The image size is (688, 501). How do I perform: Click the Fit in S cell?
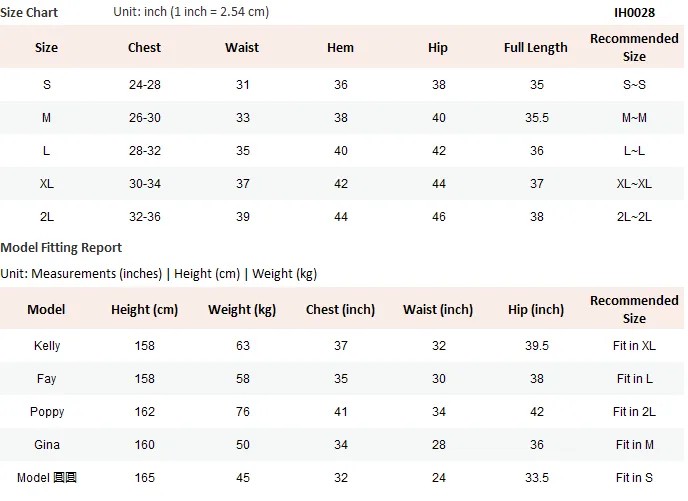click(x=634, y=478)
